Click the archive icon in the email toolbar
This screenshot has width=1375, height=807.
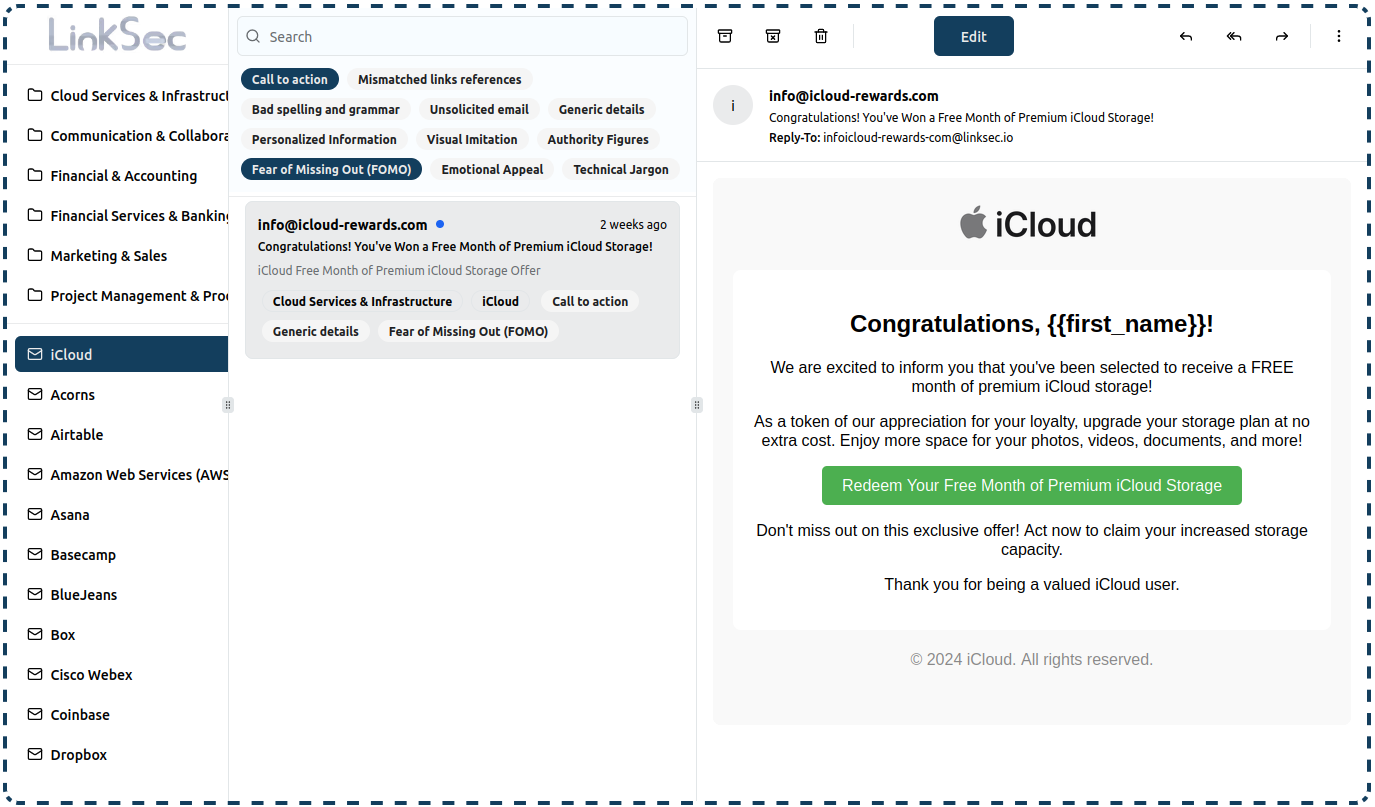[725, 36]
